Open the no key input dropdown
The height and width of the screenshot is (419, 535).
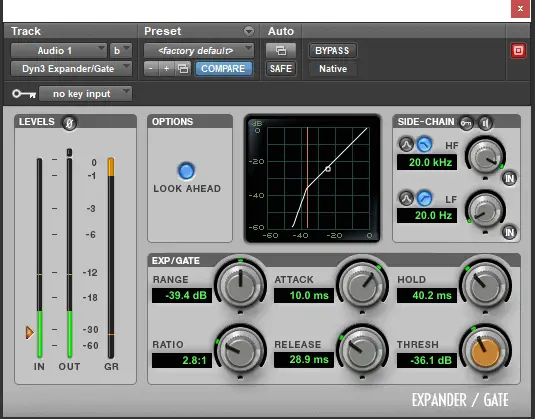(x=85, y=93)
